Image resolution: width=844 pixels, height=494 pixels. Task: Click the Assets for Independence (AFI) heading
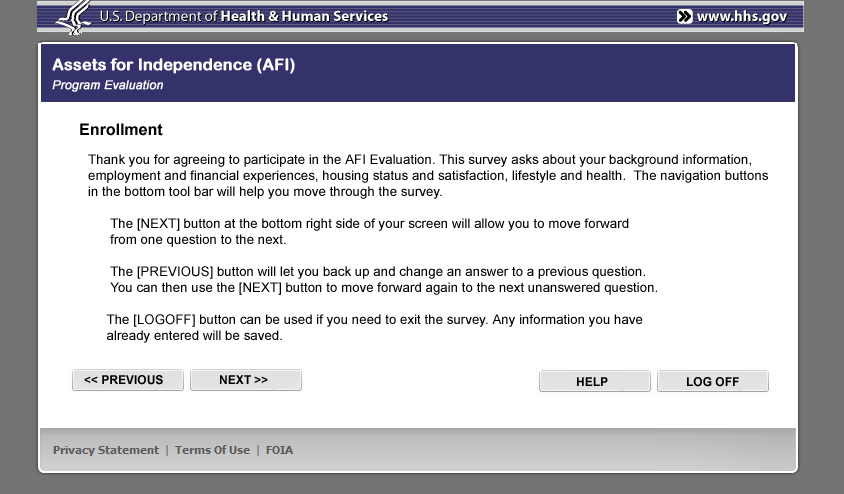[173, 65]
